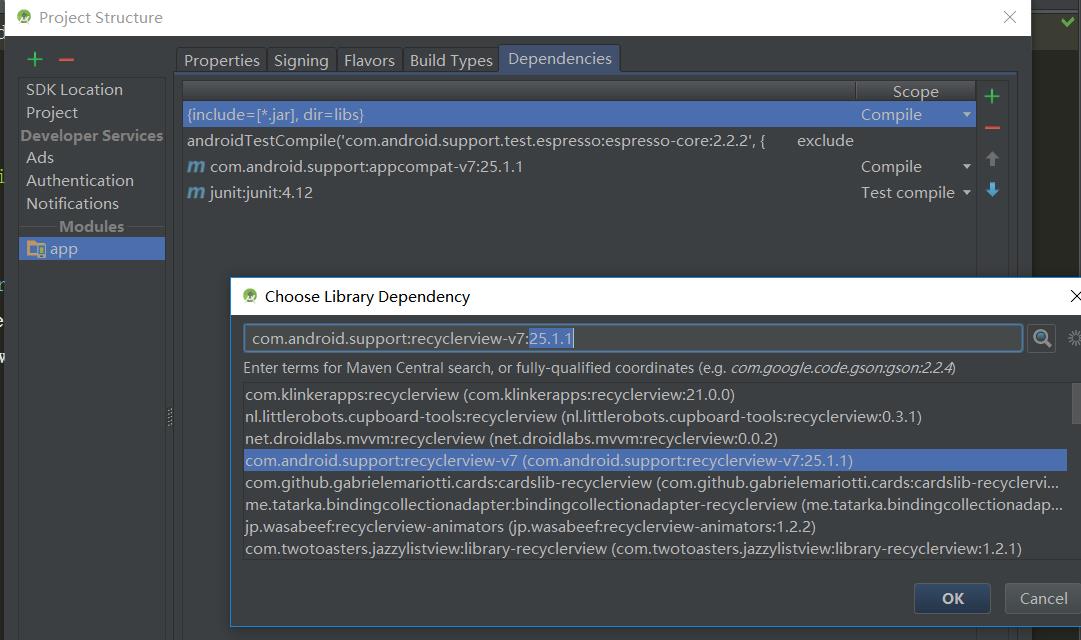This screenshot has width=1081, height=640.
Task: Open SDK Location in the sidebar
Action: [x=74, y=90]
